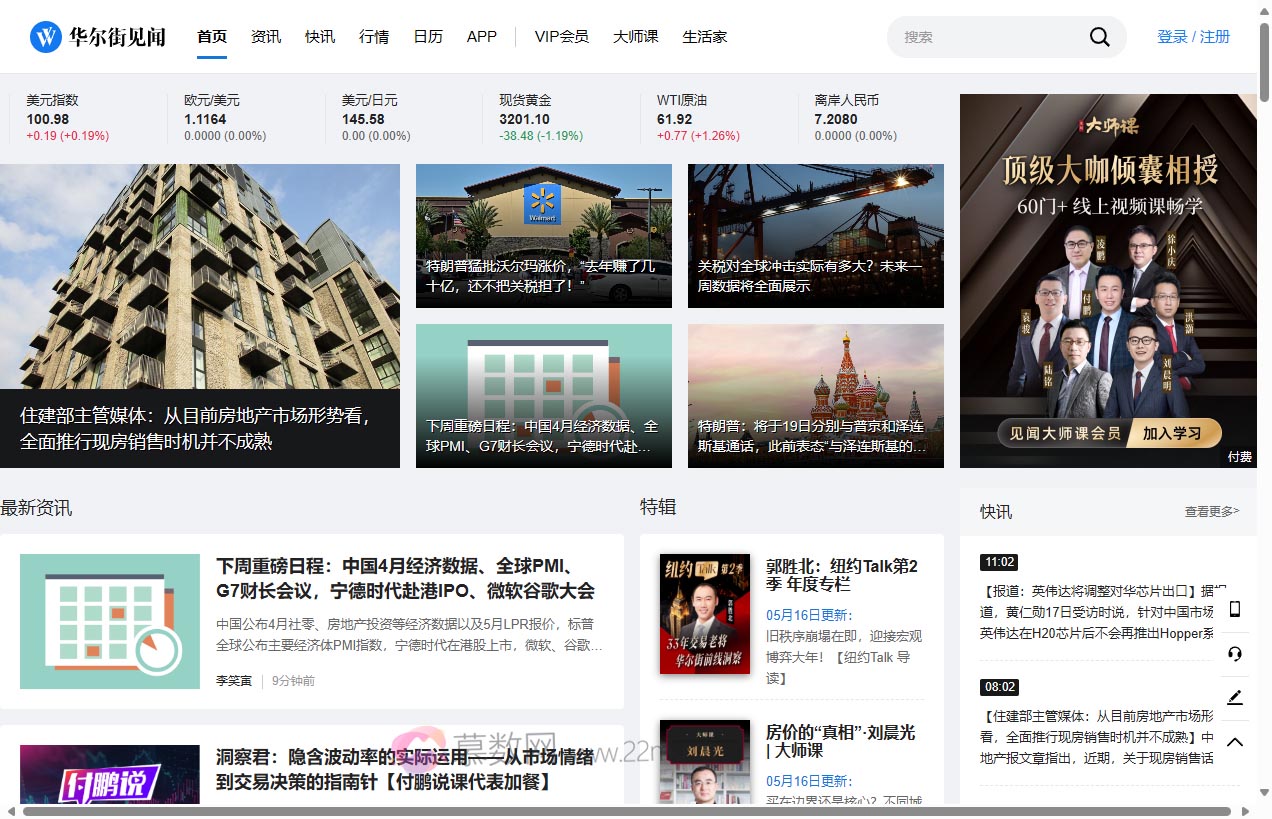Click the search magnifier icon
Viewport: 1272px width, 819px height.
pyautogui.click(x=1099, y=36)
